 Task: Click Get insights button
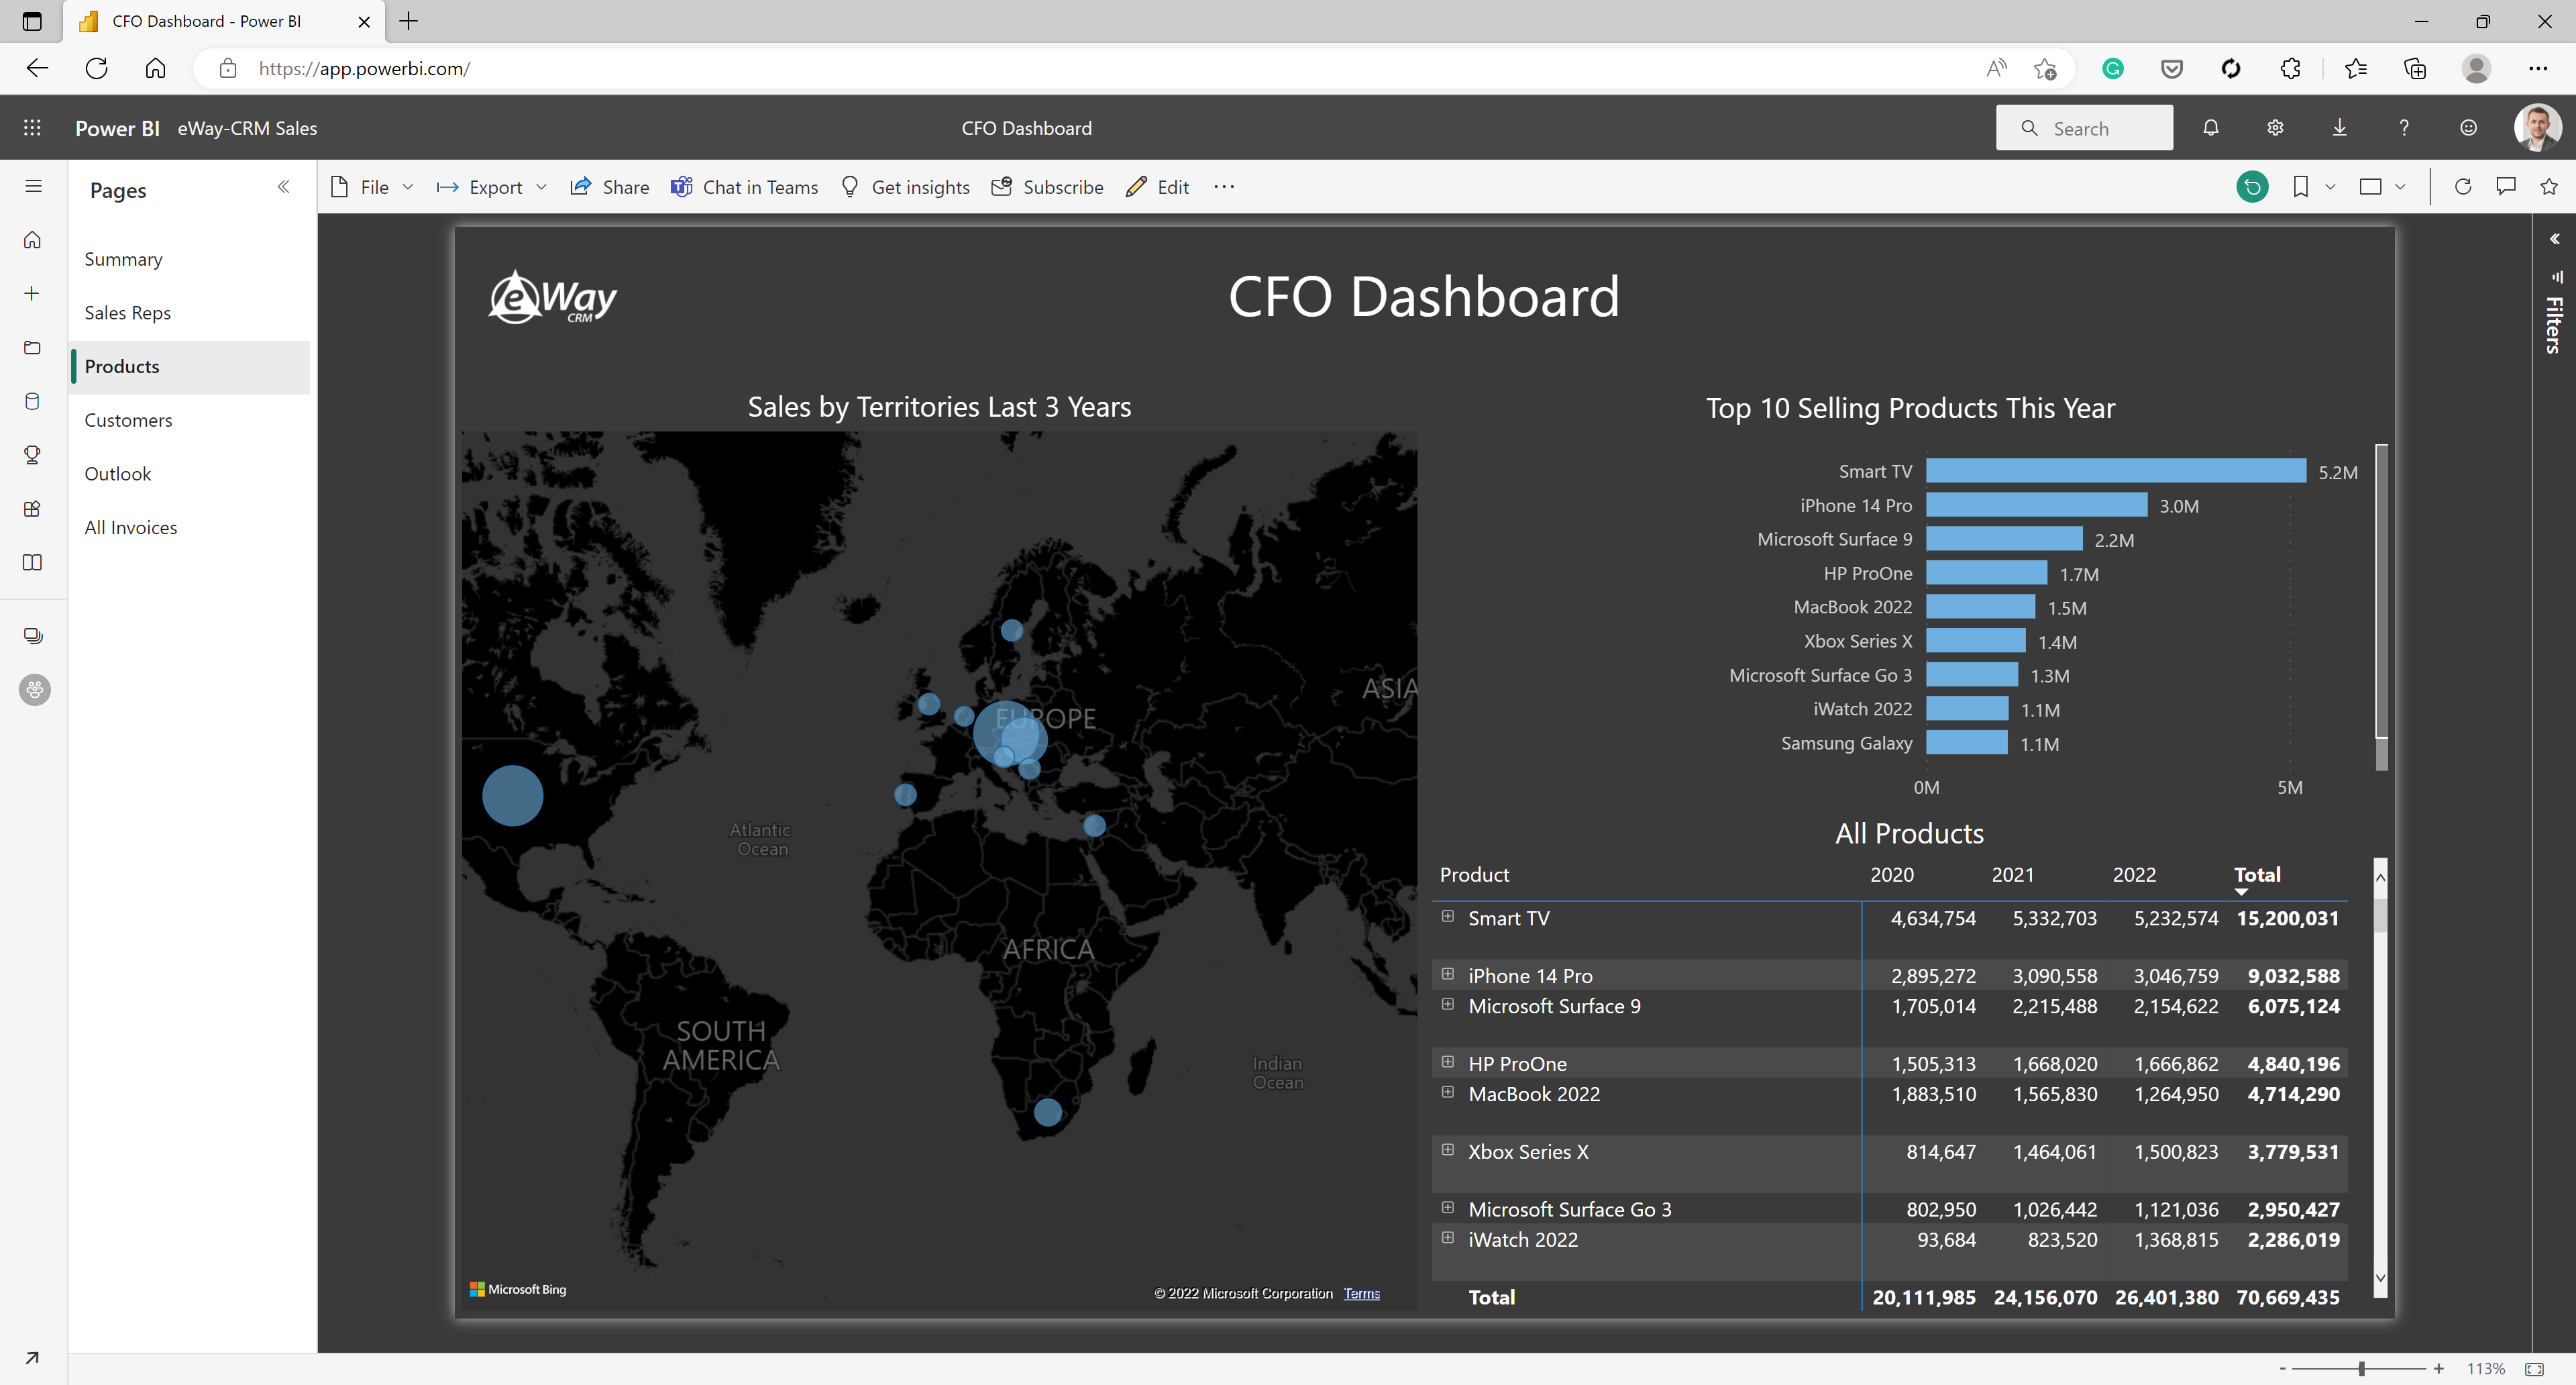click(x=905, y=187)
